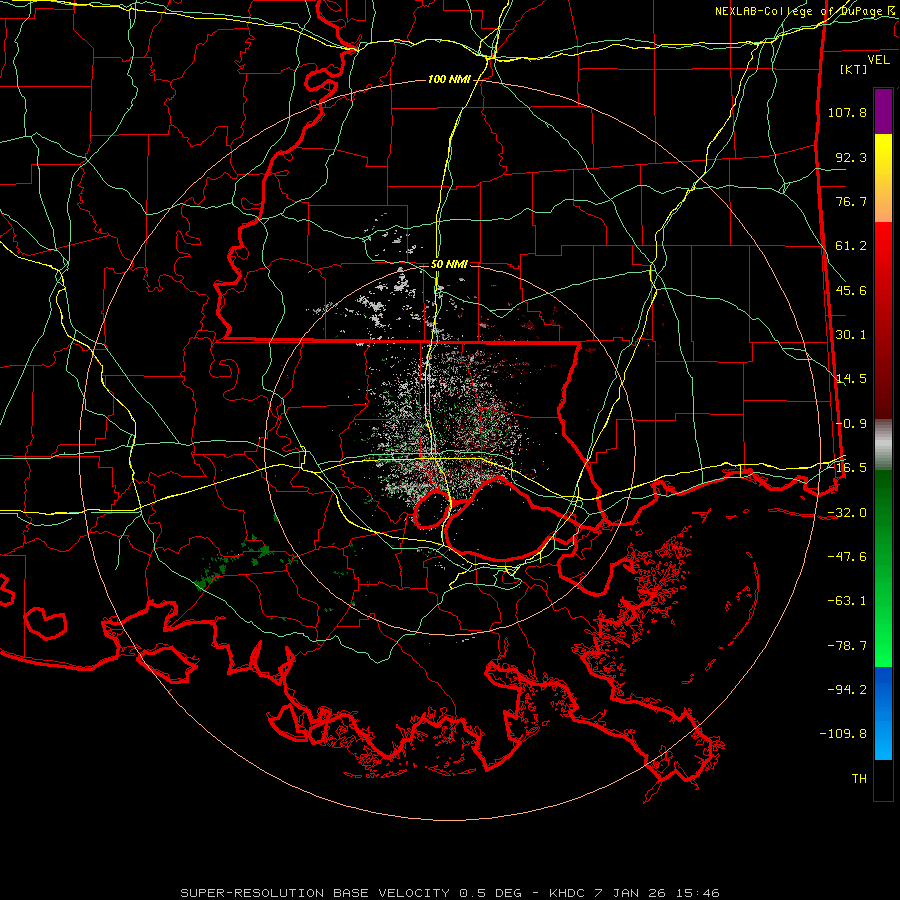The width and height of the screenshot is (900, 900).
Task: Pick the green segment of velocity scale
Action: (x=883, y=568)
